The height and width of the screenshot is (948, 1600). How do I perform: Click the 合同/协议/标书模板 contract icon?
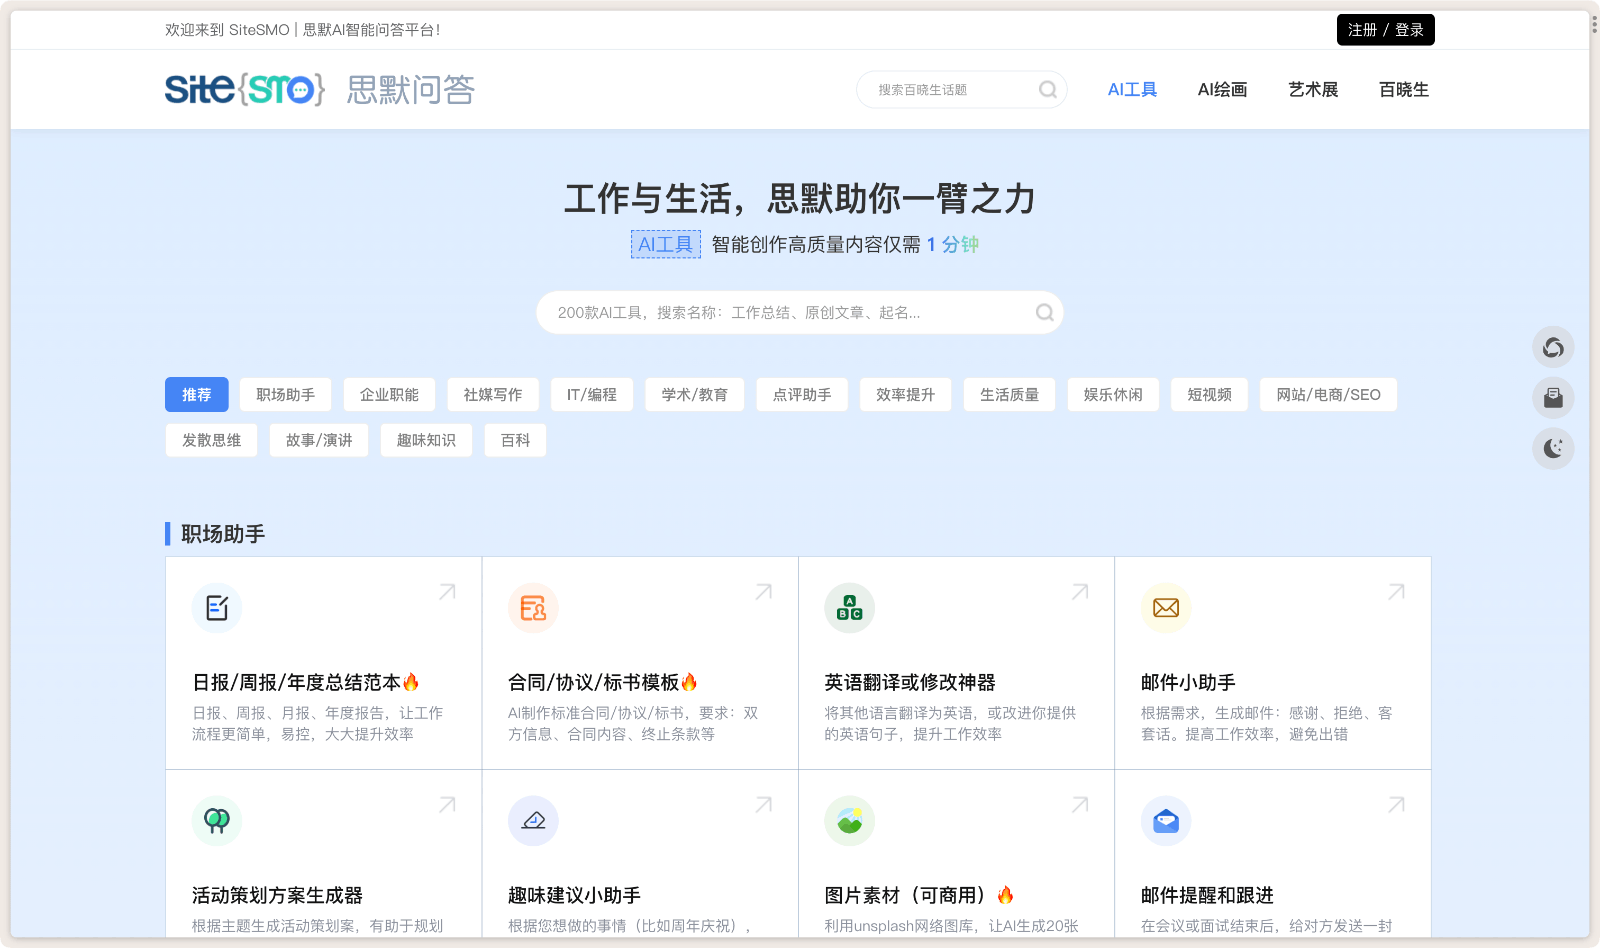pos(533,607)
